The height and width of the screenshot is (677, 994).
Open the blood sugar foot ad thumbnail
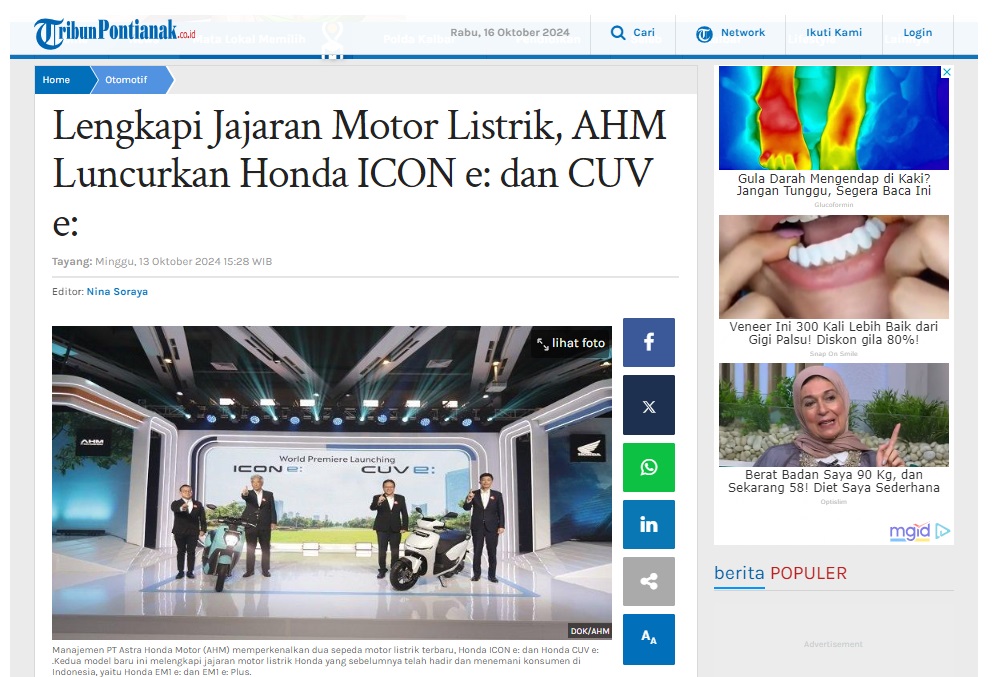point(834,118)
